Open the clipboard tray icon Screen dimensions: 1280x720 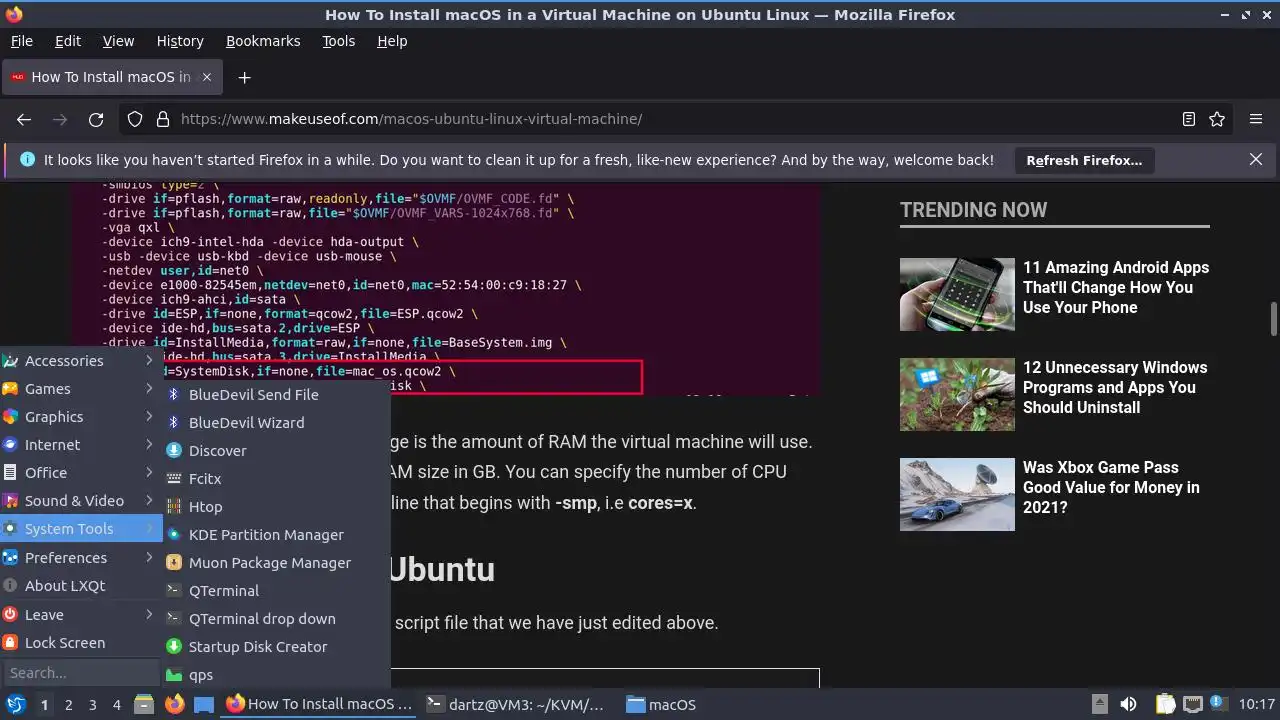pyautogui.click(x=1165, y=705)
